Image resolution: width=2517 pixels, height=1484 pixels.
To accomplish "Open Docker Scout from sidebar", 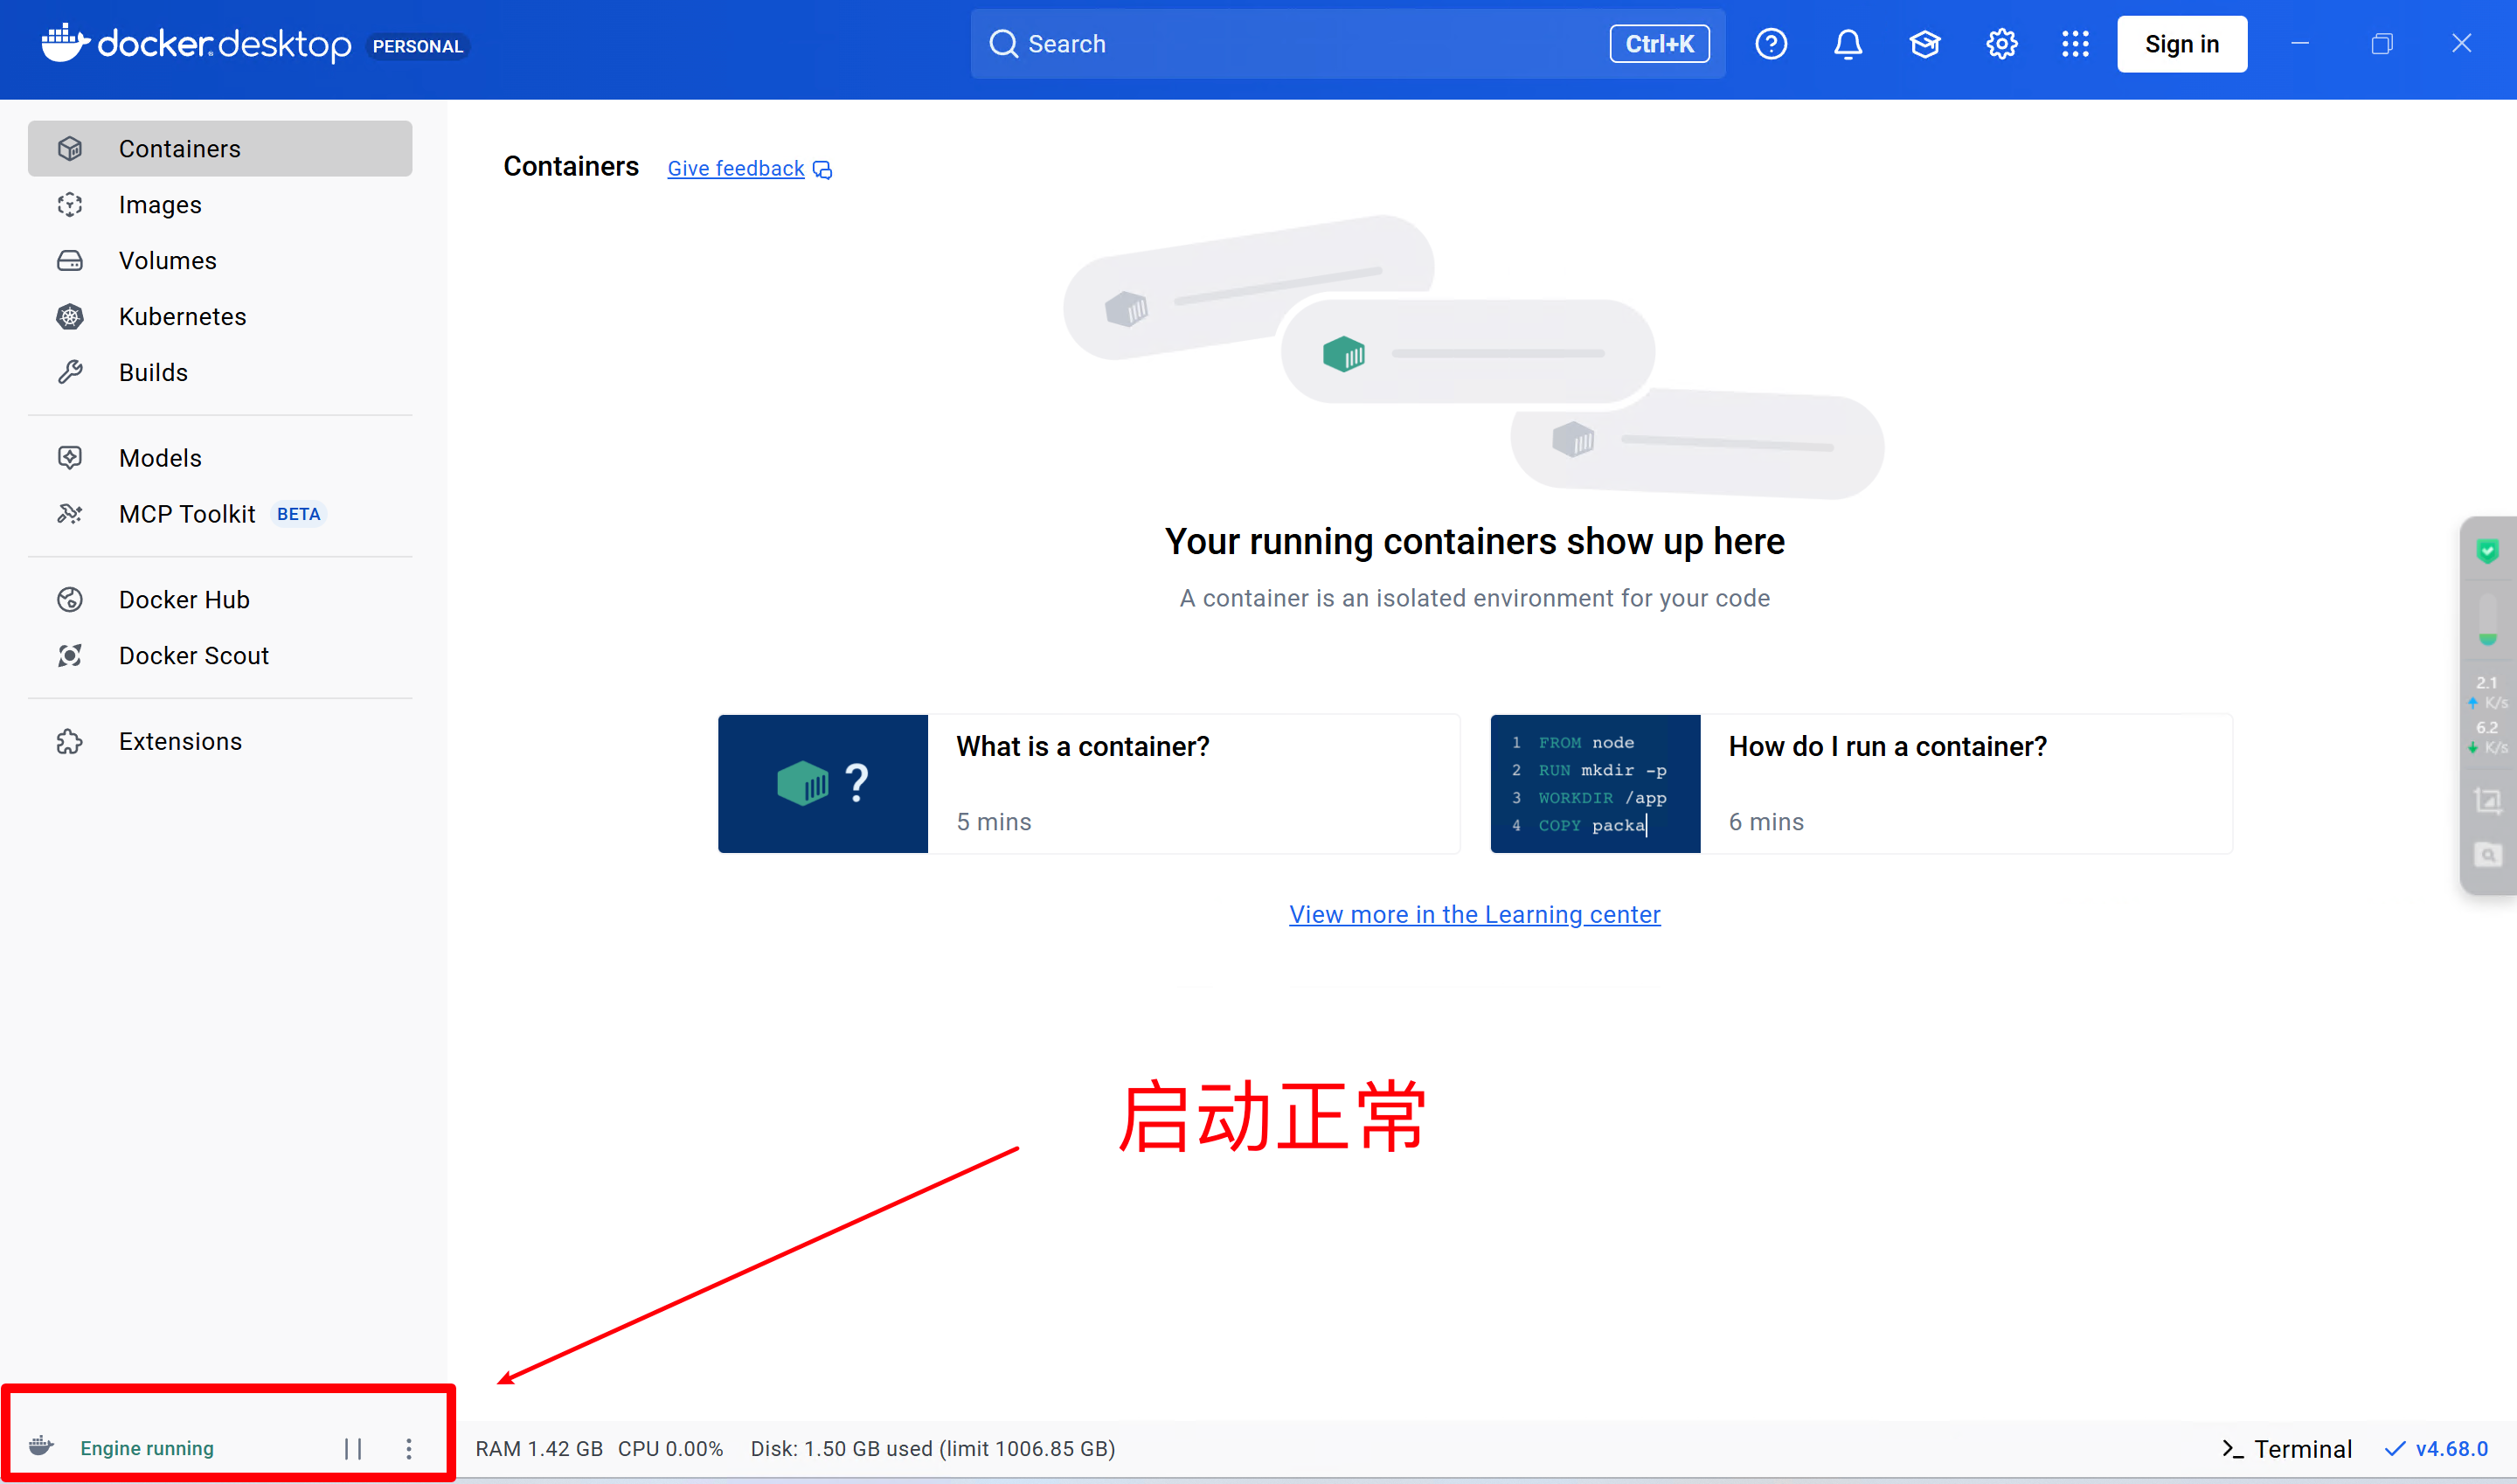I will click(194, 656).
